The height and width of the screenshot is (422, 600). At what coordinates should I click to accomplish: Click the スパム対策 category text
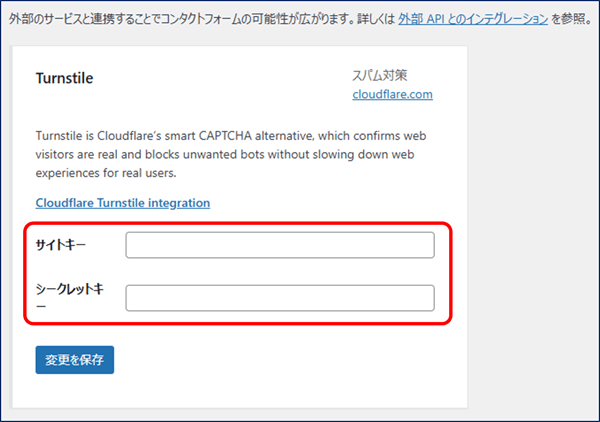pyautogui.click(x=380, y=75)
